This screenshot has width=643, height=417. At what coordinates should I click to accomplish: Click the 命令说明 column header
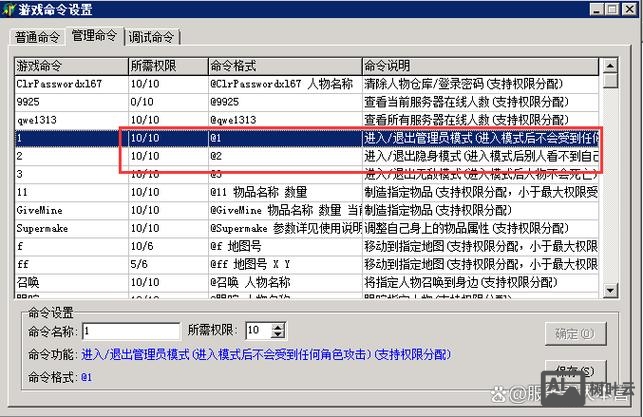480,65
